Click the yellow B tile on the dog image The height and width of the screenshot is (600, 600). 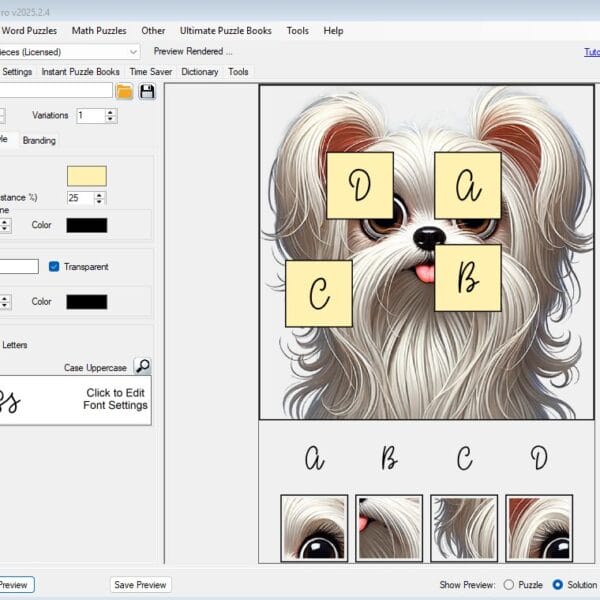(467, 278)
